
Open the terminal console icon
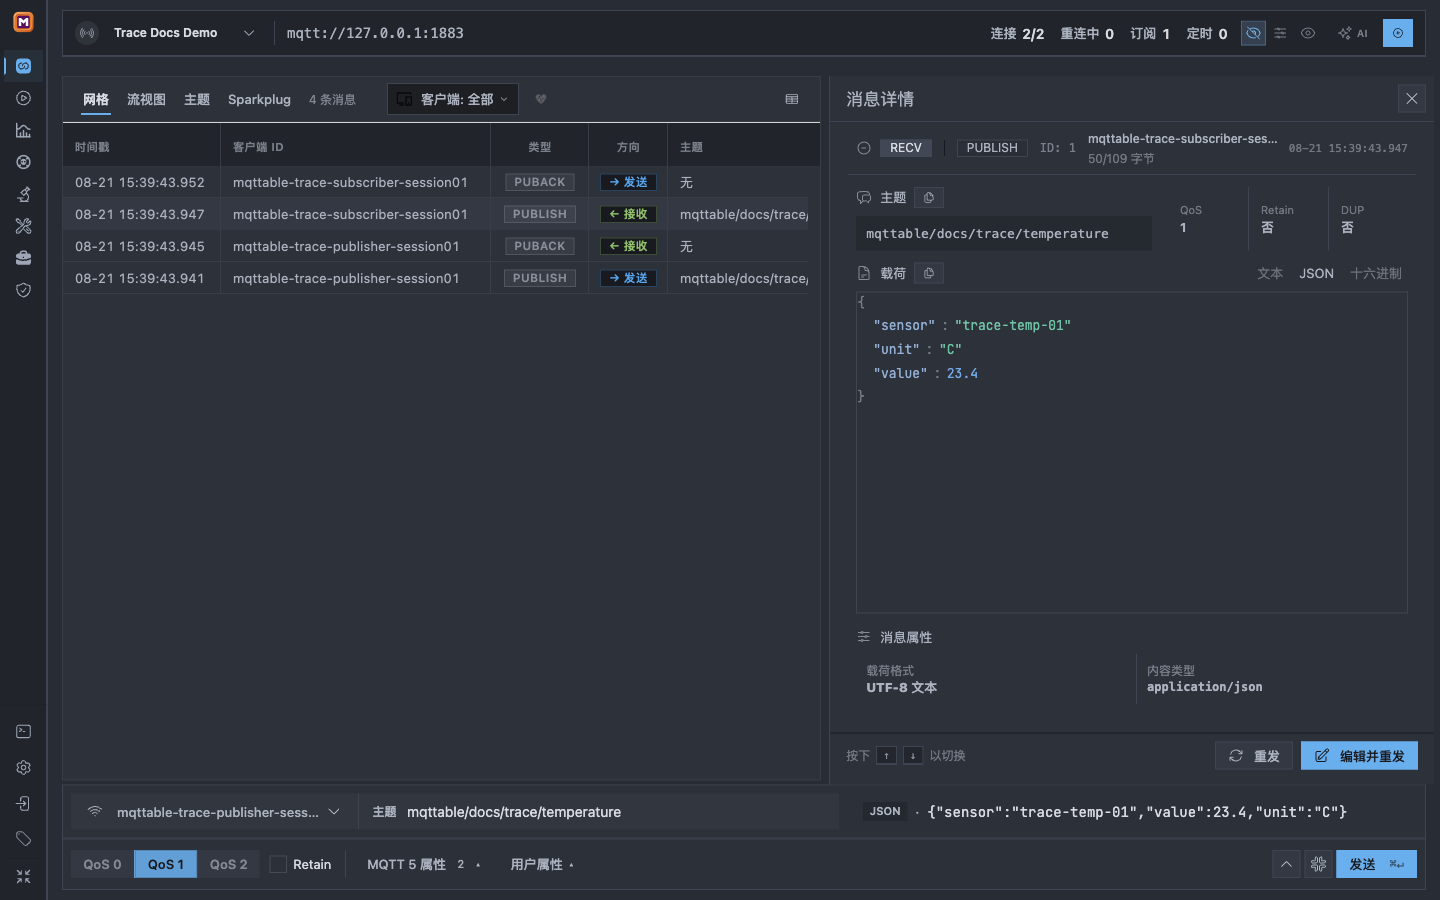(23, 732)
